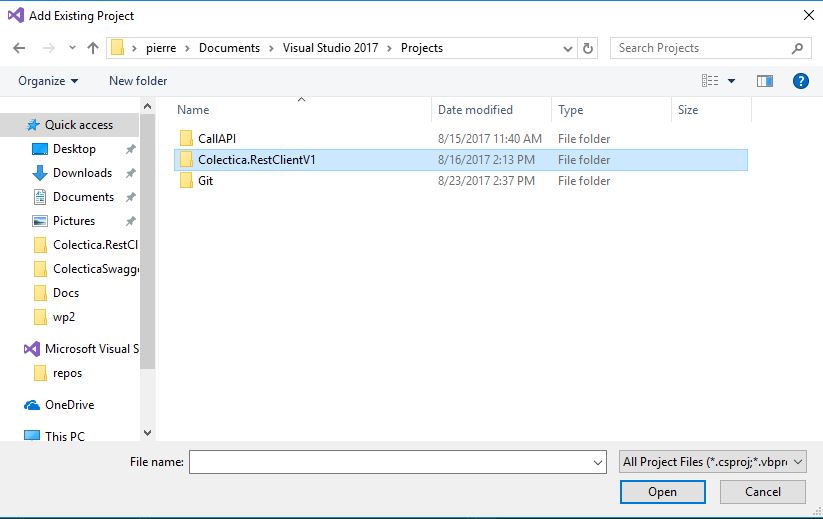Sort by the Name column
Screen dimensions: 823x519
coord(193,110)
